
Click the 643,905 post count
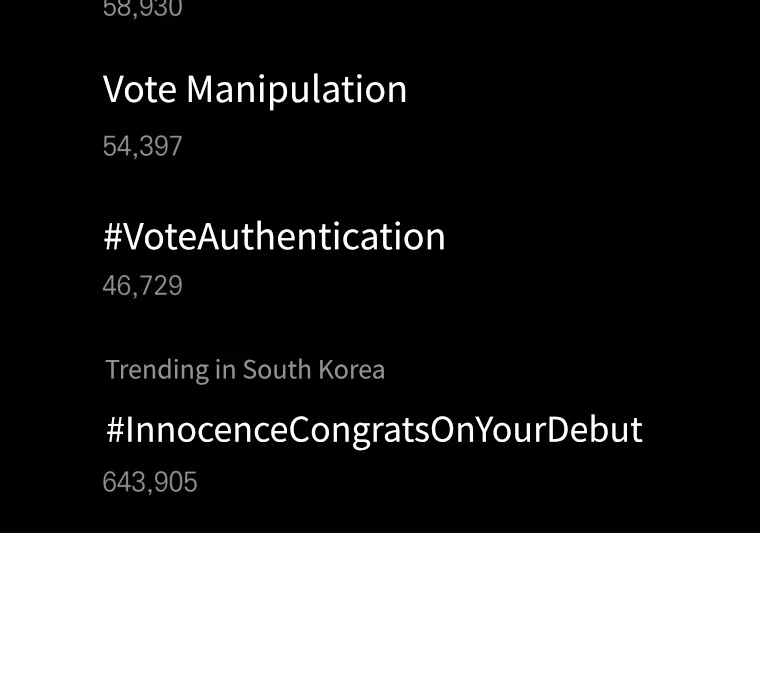[x=150, y=482]
